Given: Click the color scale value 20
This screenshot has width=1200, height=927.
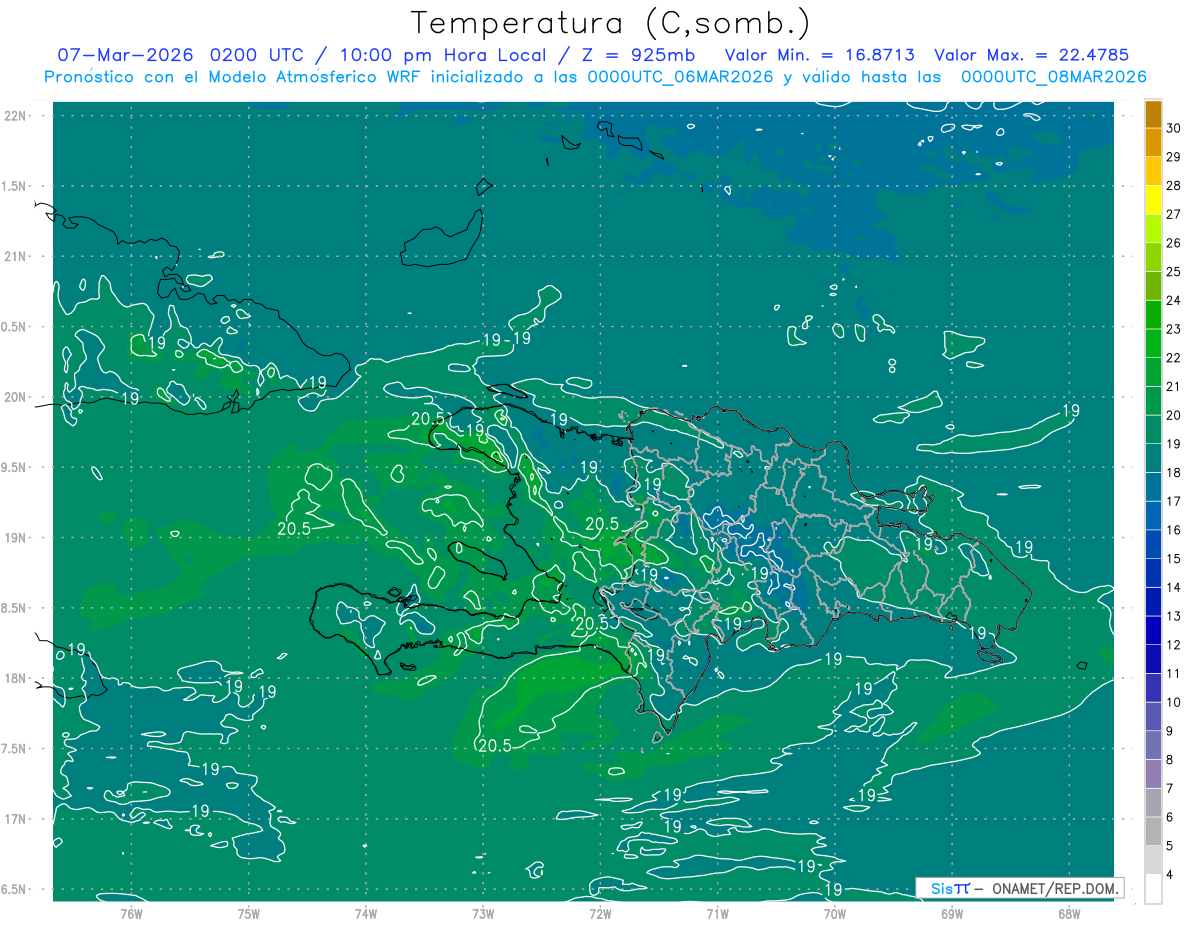Looking at the screenshot, I should coord(1174,415).
